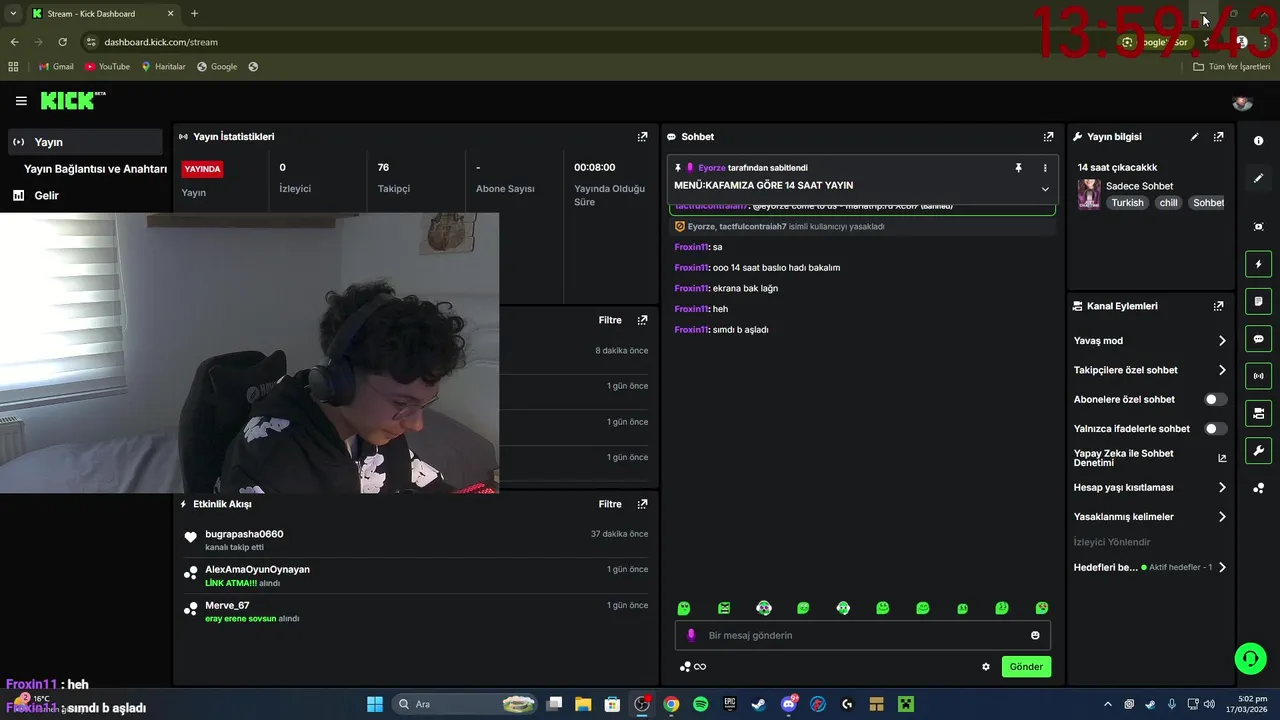This screenshot has height=720, width=1280.
Task: Collapse the pinned message with its chevron
Action: [x=1045, y=189]
